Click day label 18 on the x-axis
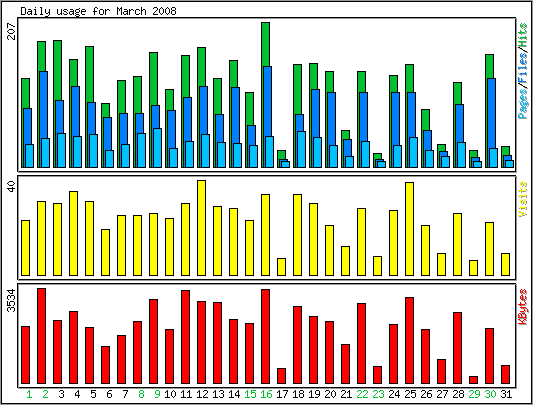This screenshot has height=405, width=533. pos(298,394)
